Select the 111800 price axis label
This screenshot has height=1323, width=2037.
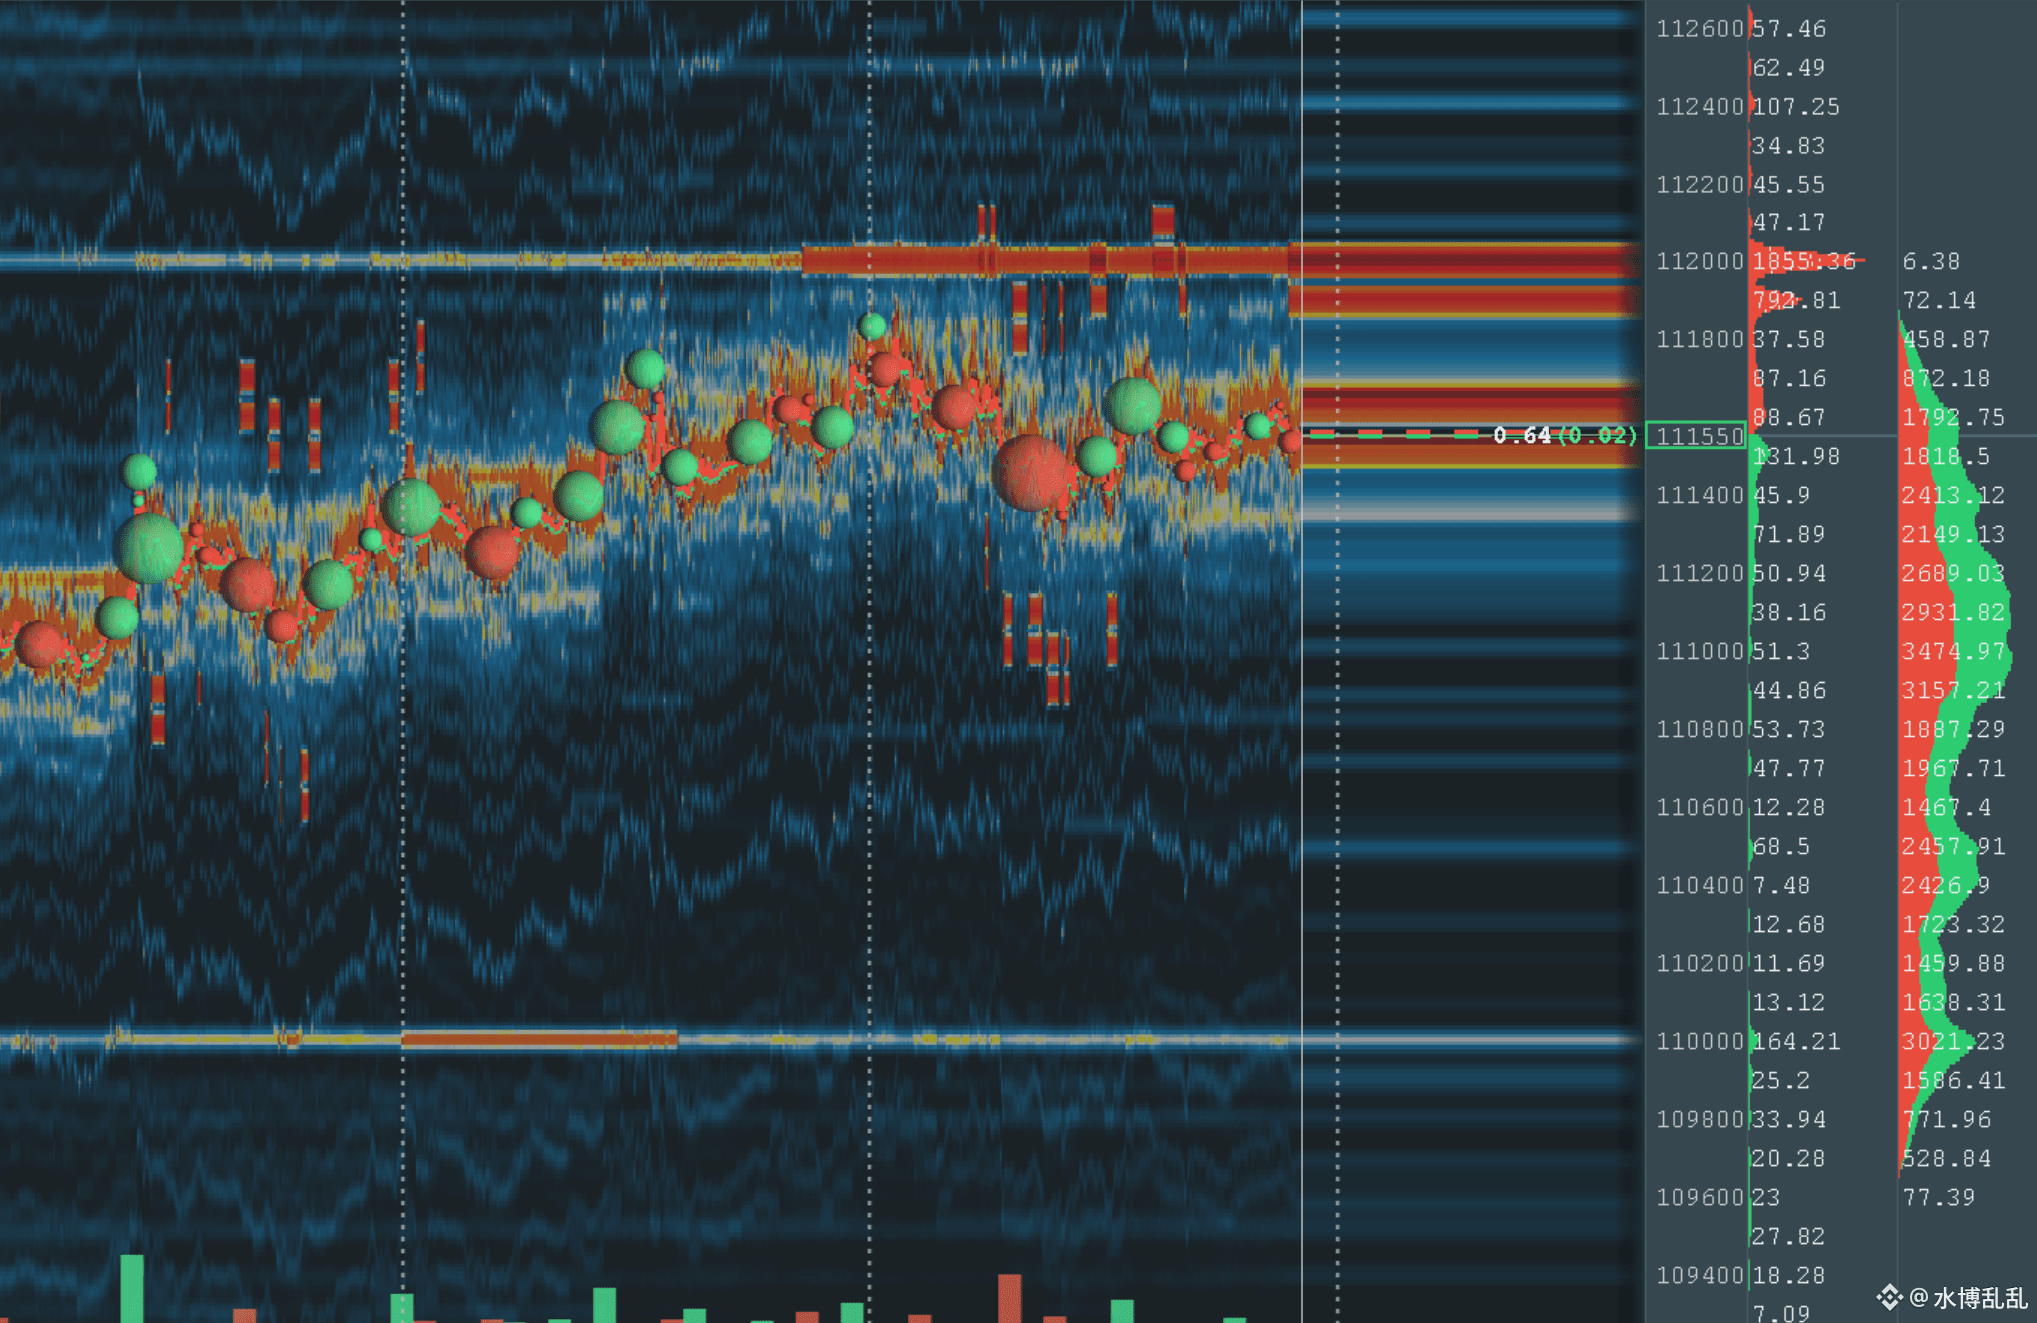[x=1699, y=340]
